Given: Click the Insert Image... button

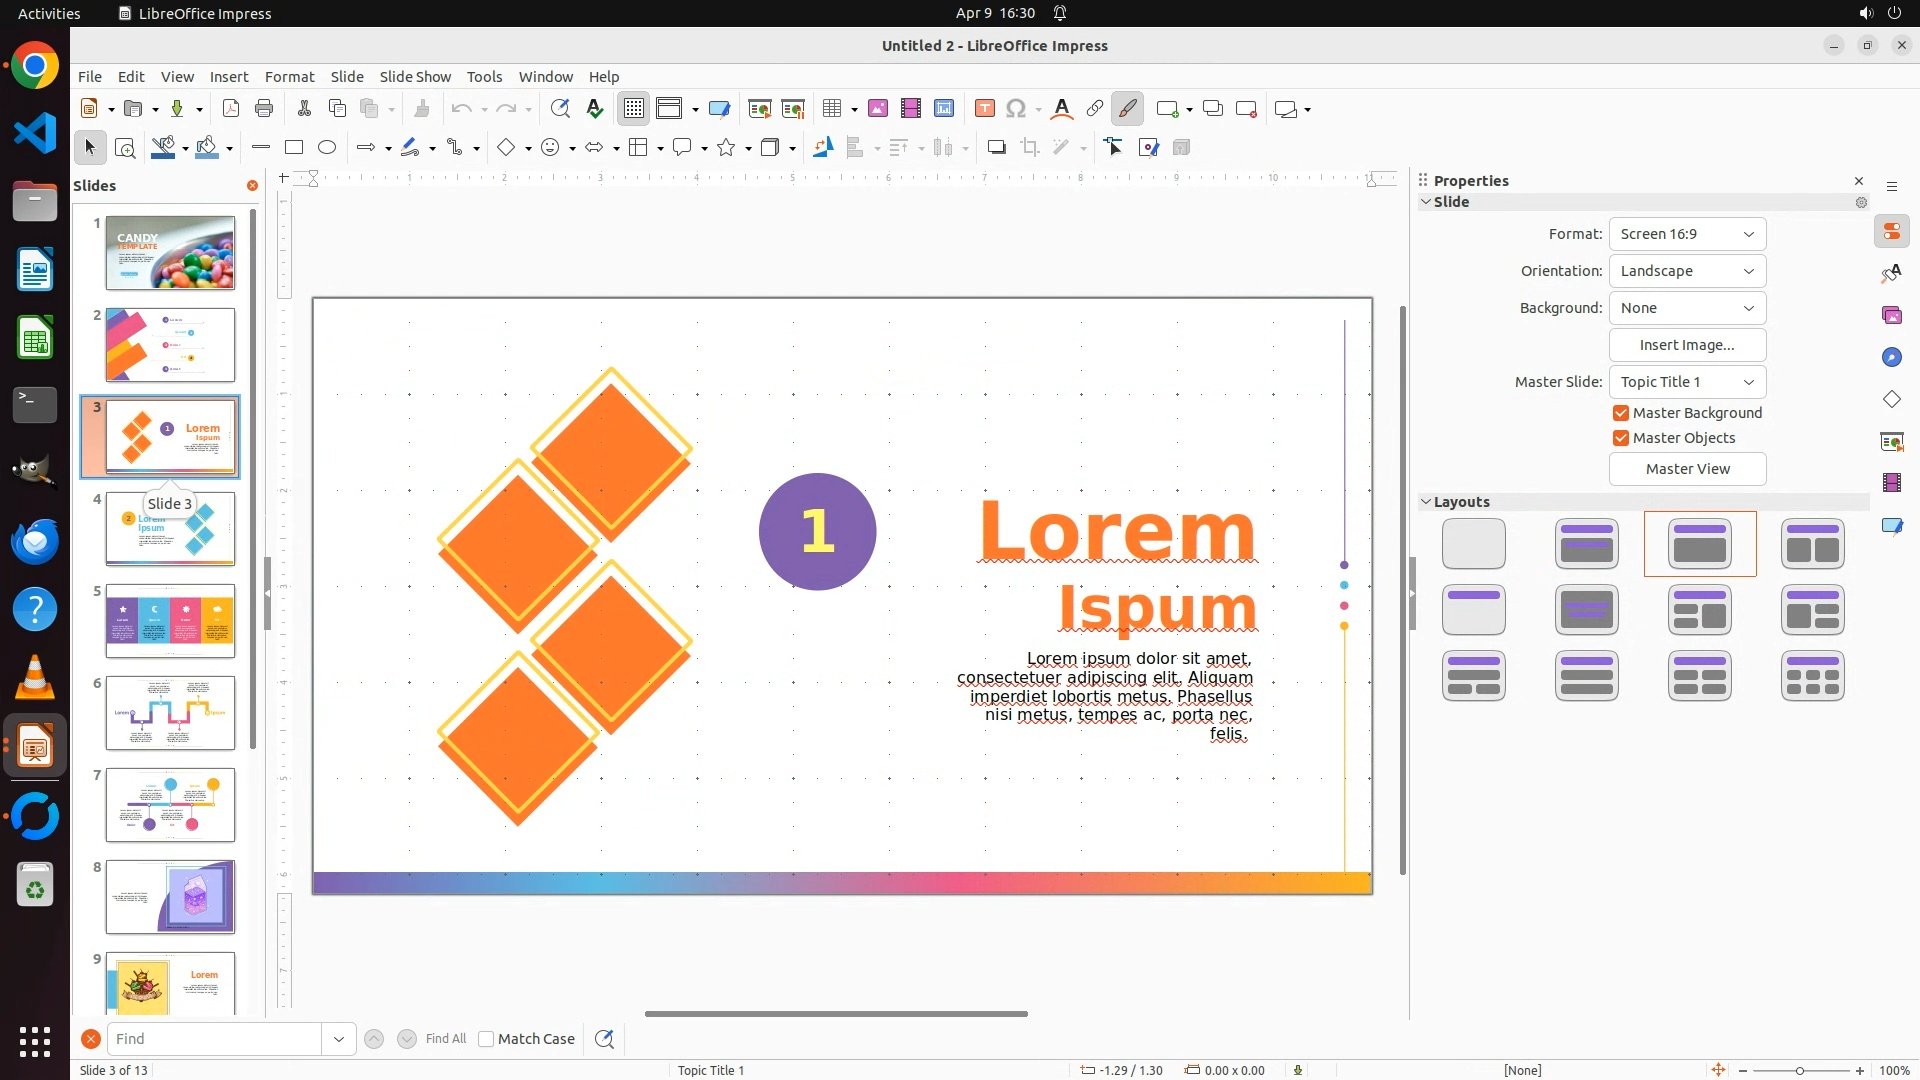Looking at the screenshot, I should (x=1687, y=345).
